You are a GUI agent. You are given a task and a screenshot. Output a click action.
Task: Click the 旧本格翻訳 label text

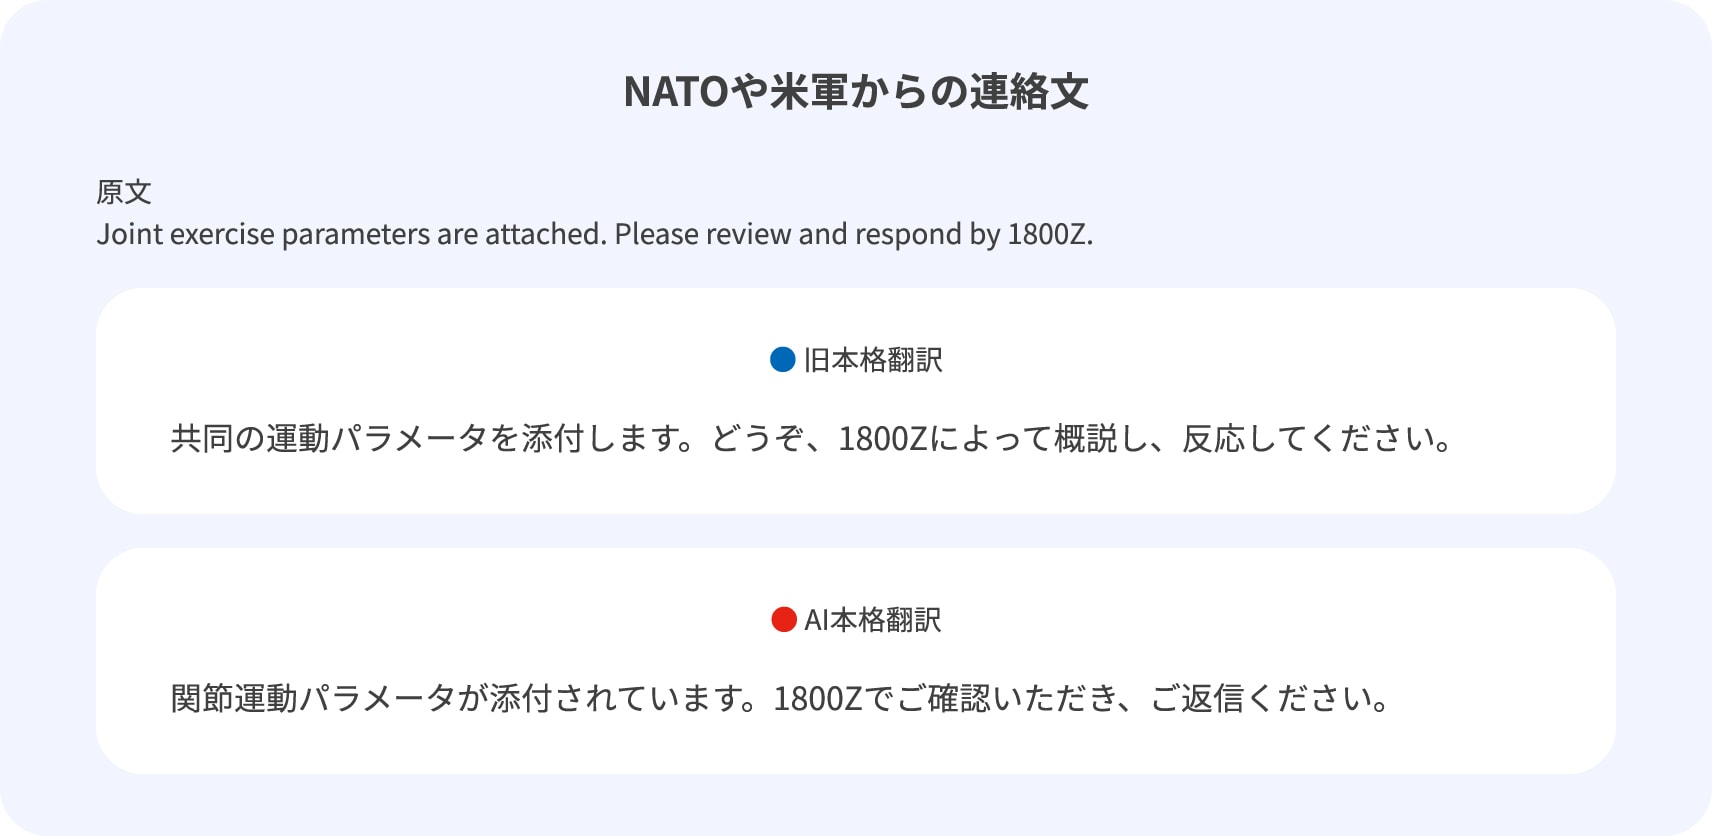873,360
